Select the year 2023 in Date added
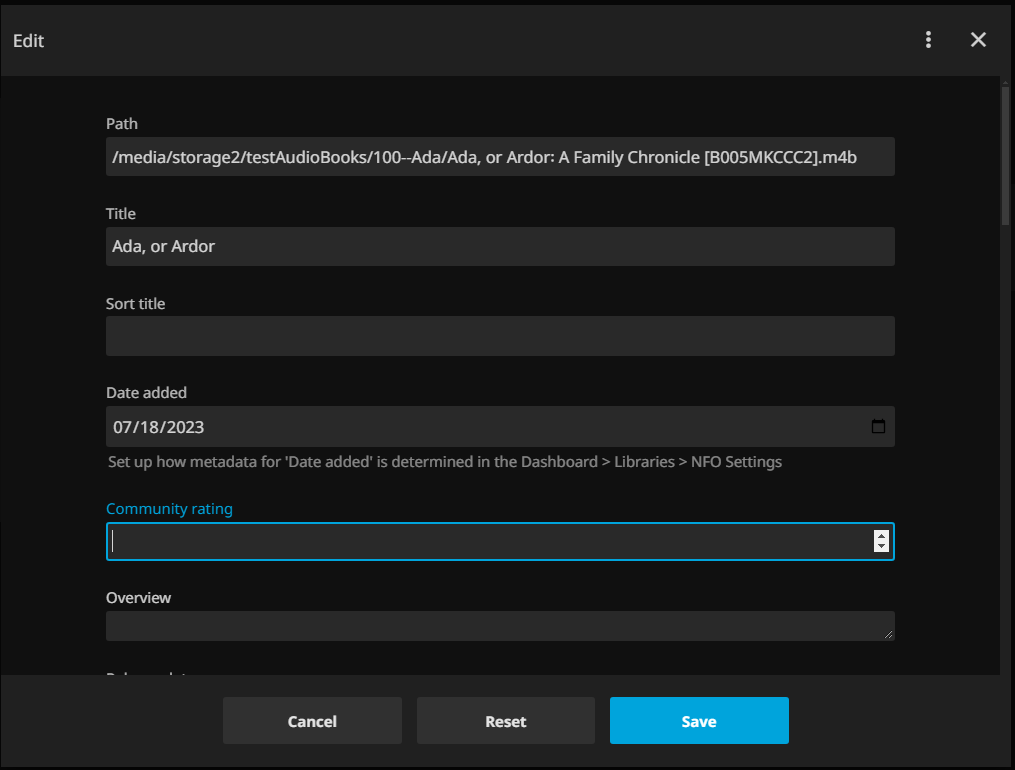Image resolution: width=1015 pixels, height=770 pixels. (x=185, y=427)
